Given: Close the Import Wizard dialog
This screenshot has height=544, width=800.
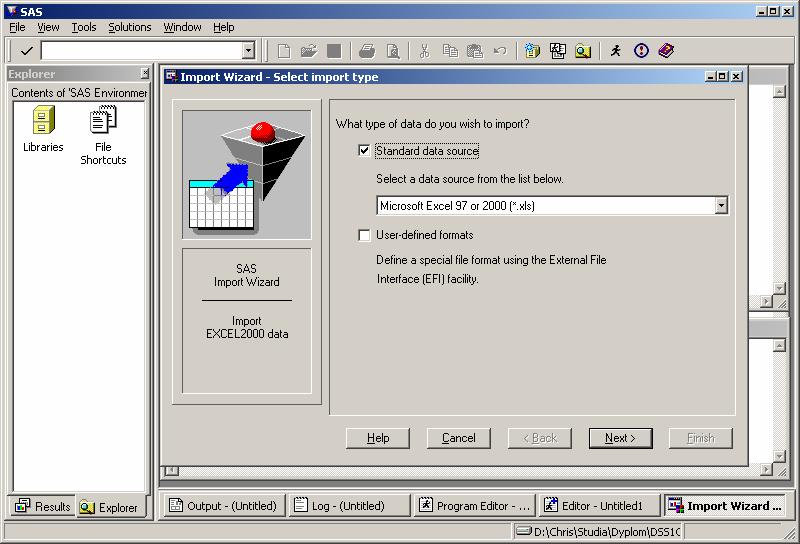Looking at the screenshot, I should 736,77.
